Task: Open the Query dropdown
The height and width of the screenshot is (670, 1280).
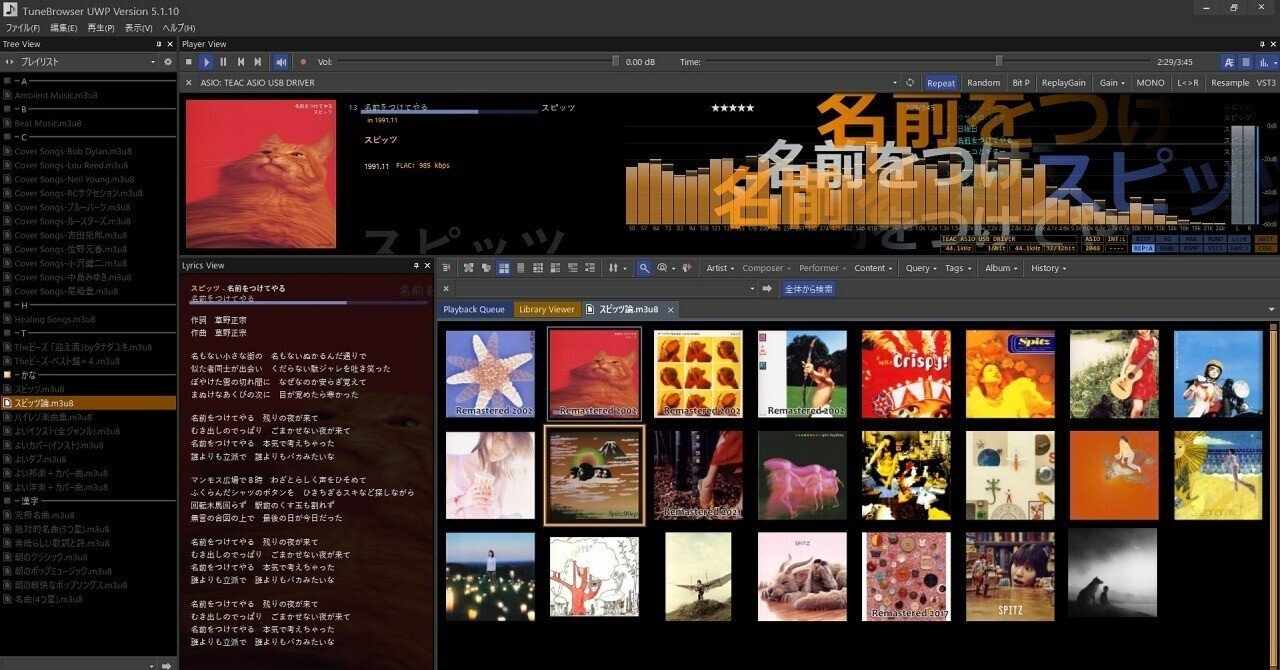Action: (921, 268)
